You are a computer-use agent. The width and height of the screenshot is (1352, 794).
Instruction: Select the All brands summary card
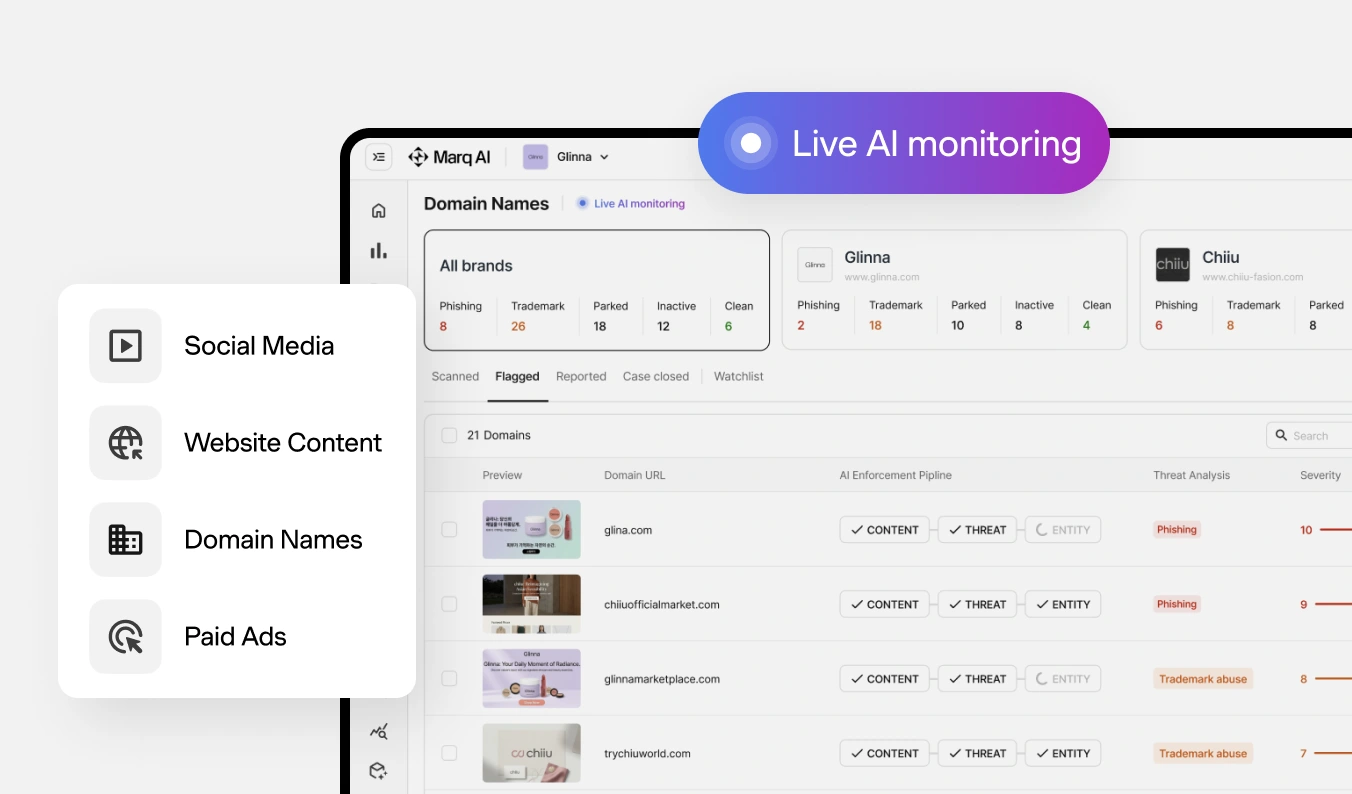(597, 290)
